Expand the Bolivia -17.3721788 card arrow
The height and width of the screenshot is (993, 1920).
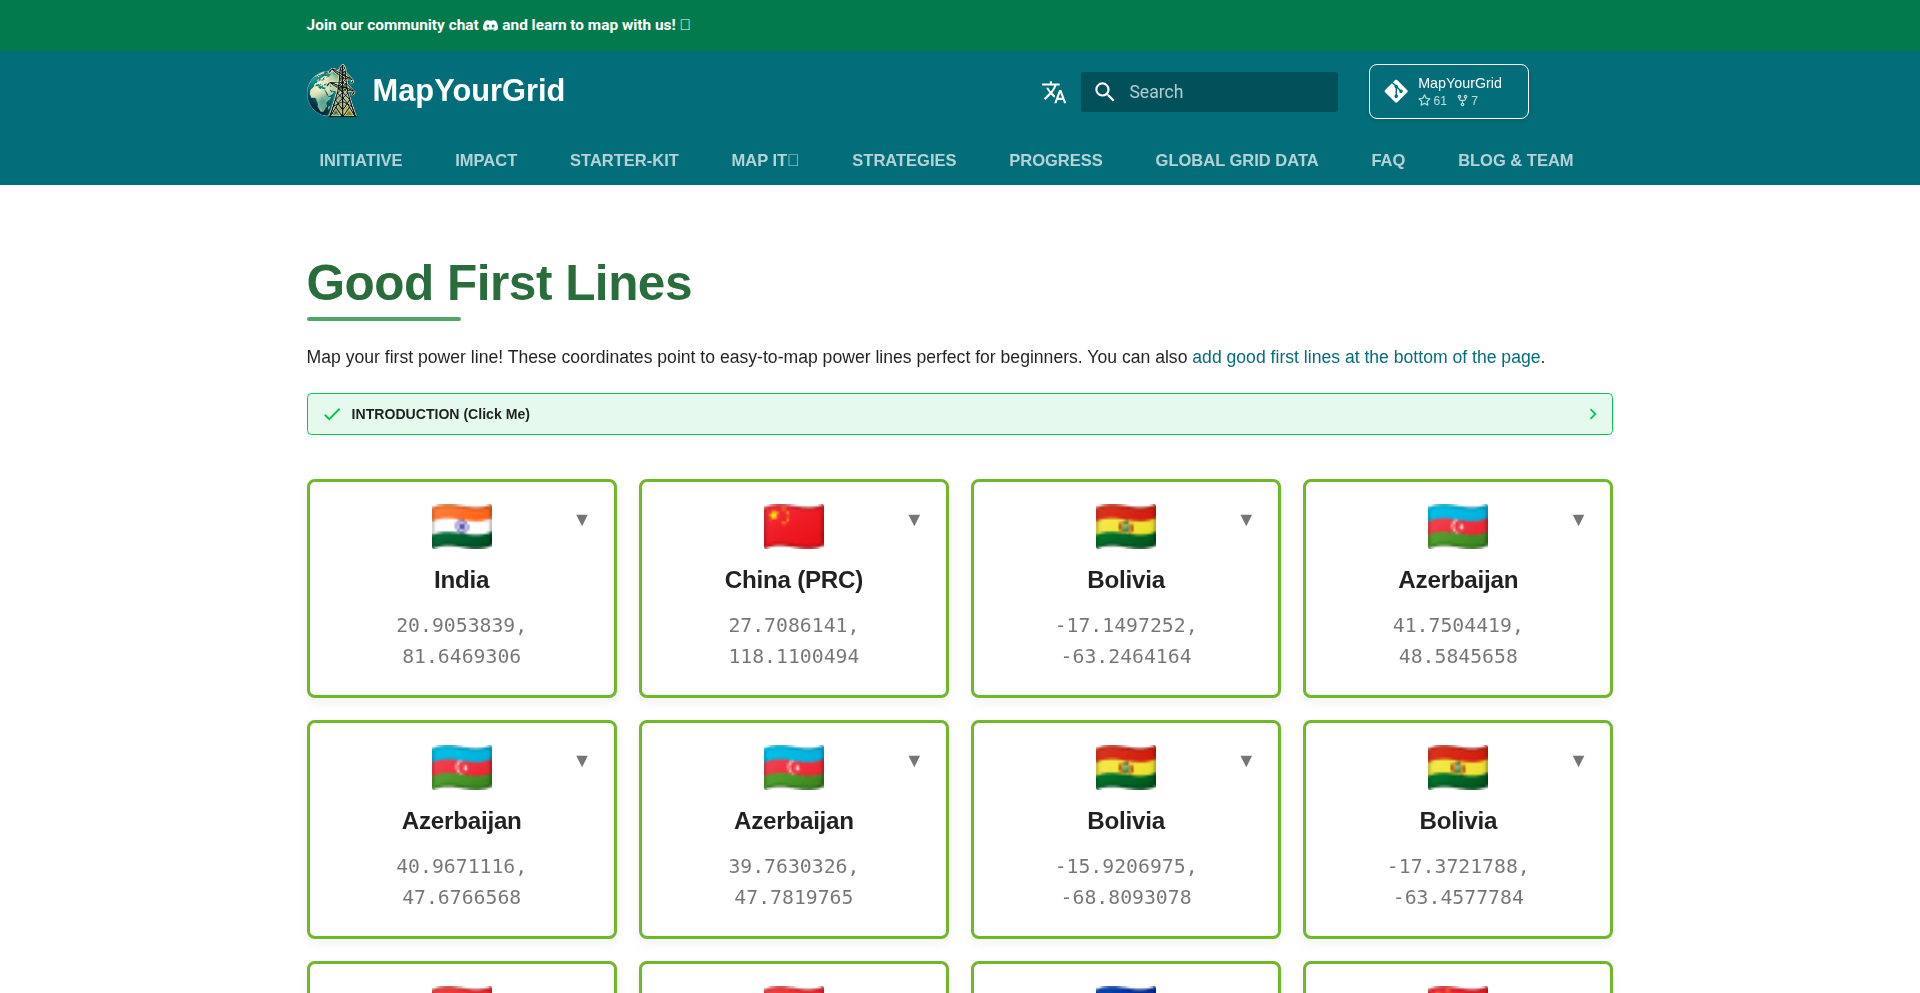[1578, 761]
